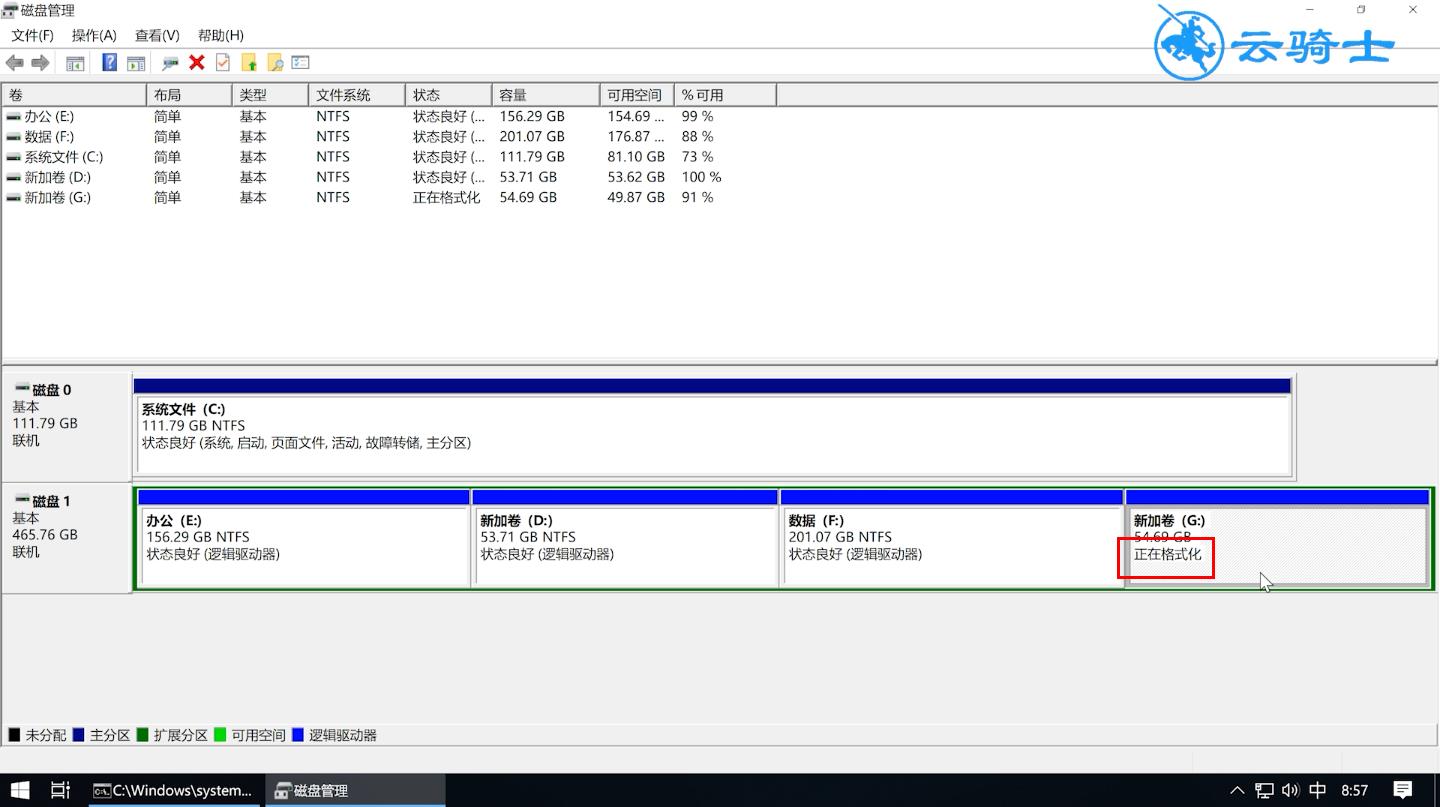Image resolution: width=1440 pixels, height=807 pixels.
Task: Expand hidden system tray icons chevron
Action: (1237, 790)
